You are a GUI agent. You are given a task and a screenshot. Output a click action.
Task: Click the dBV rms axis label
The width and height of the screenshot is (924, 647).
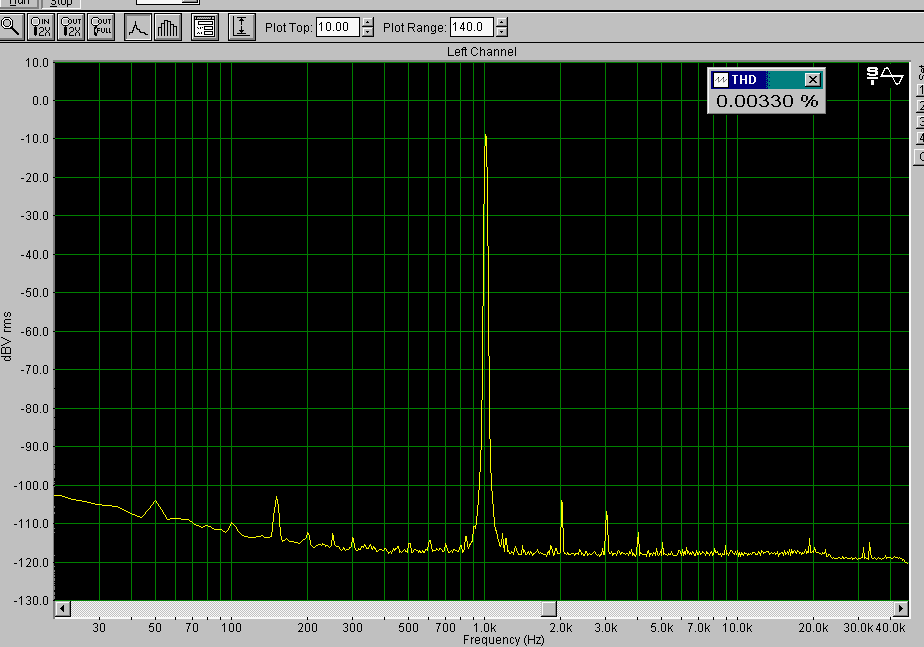[7, 336]
